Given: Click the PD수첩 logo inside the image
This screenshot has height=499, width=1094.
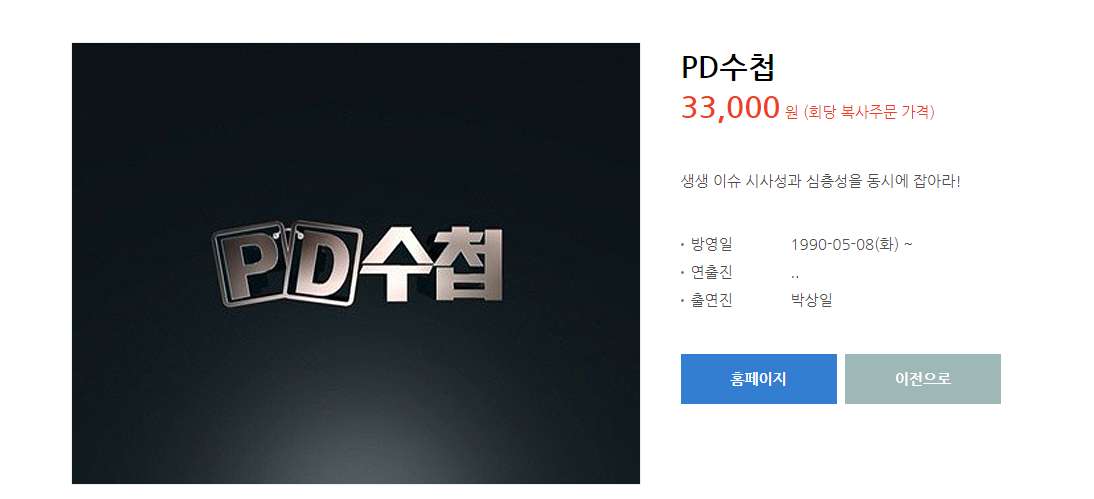Looking at the screenshot, I should pyautogui.click(x=357, y=264).
